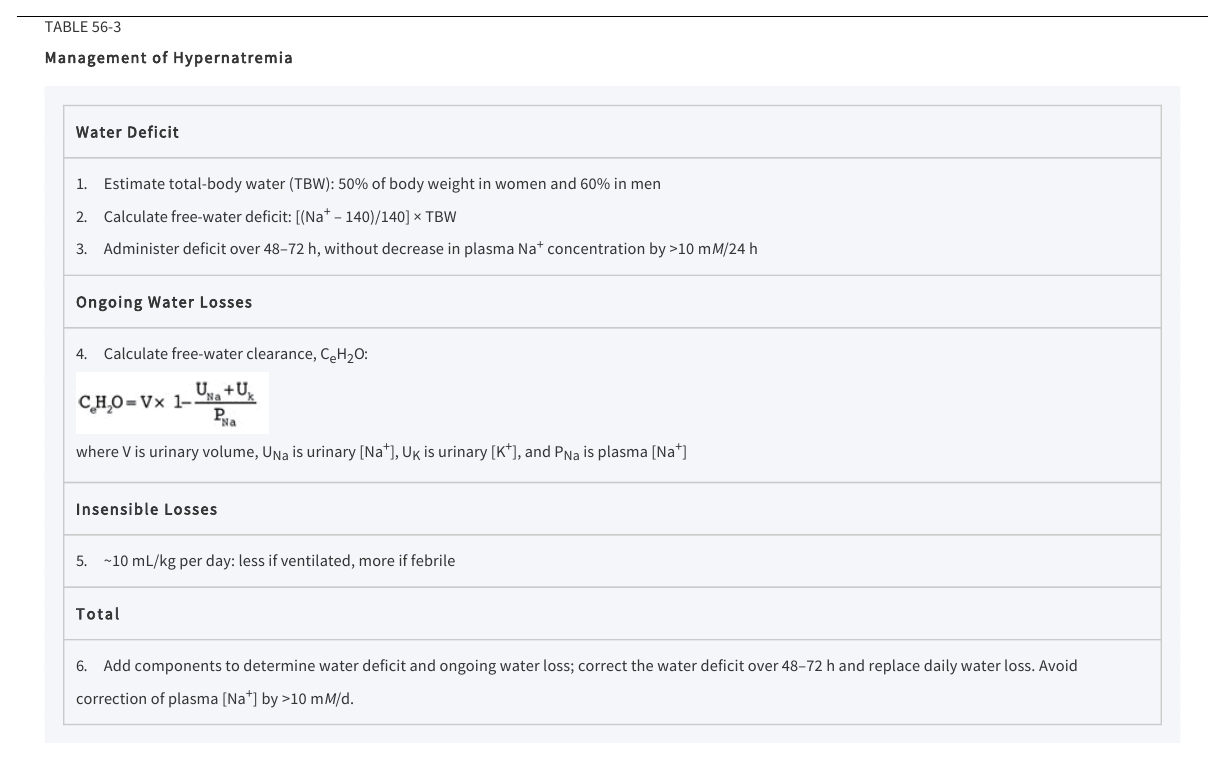Click the Insensible Losses section header
This screenshot has height=759, width=1224.
click(146, 509)
